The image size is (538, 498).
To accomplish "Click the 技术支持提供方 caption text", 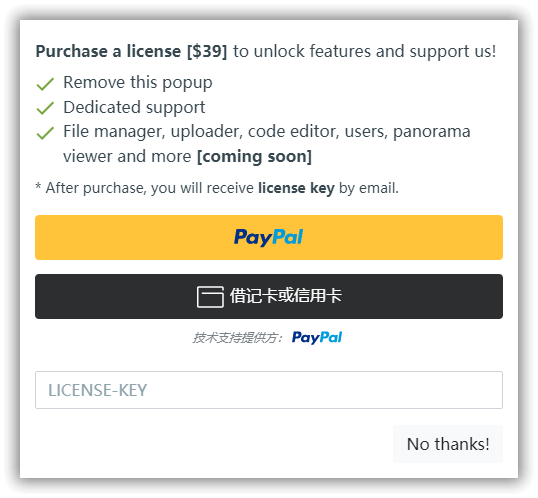I will pyautogui.click(x=237, y=338).
